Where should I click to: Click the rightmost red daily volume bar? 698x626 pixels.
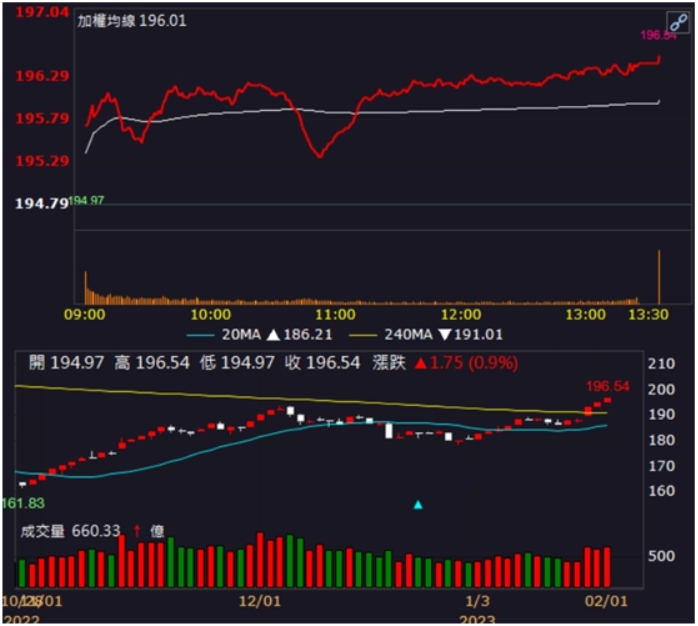[607, 567]
